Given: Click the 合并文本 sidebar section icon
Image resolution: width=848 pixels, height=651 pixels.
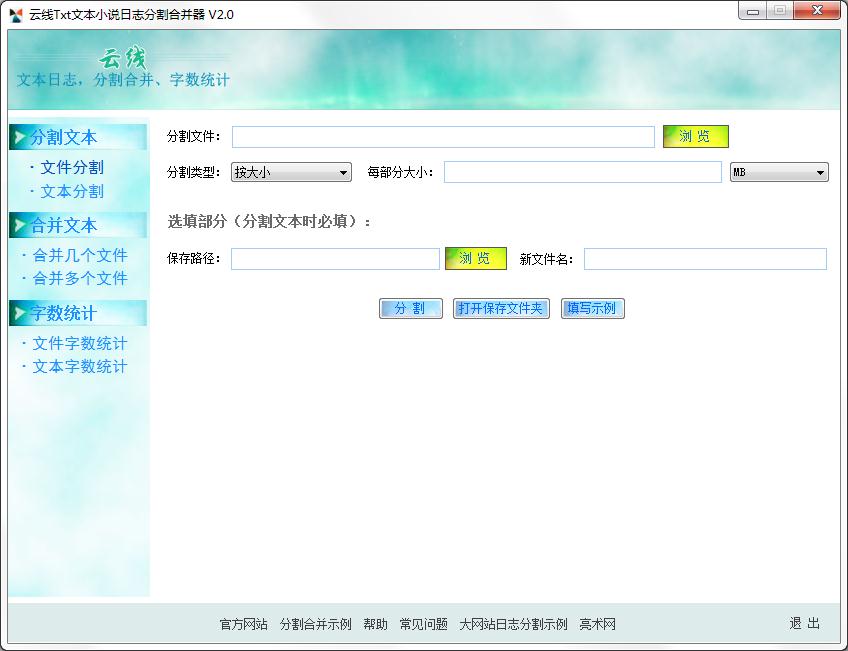Looking at the screenshot, I should pos(20,225).
